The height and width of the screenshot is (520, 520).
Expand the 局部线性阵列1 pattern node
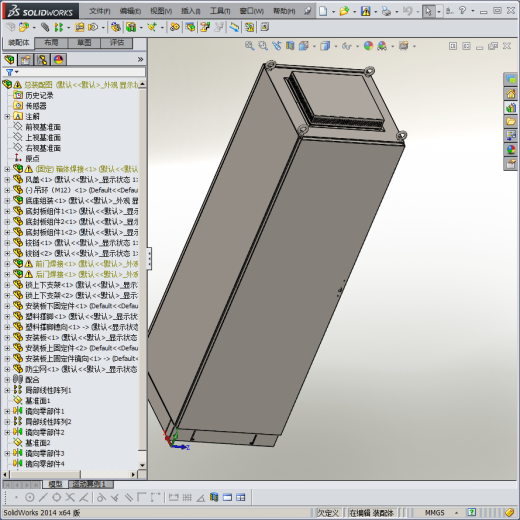[x=7, y=390]
